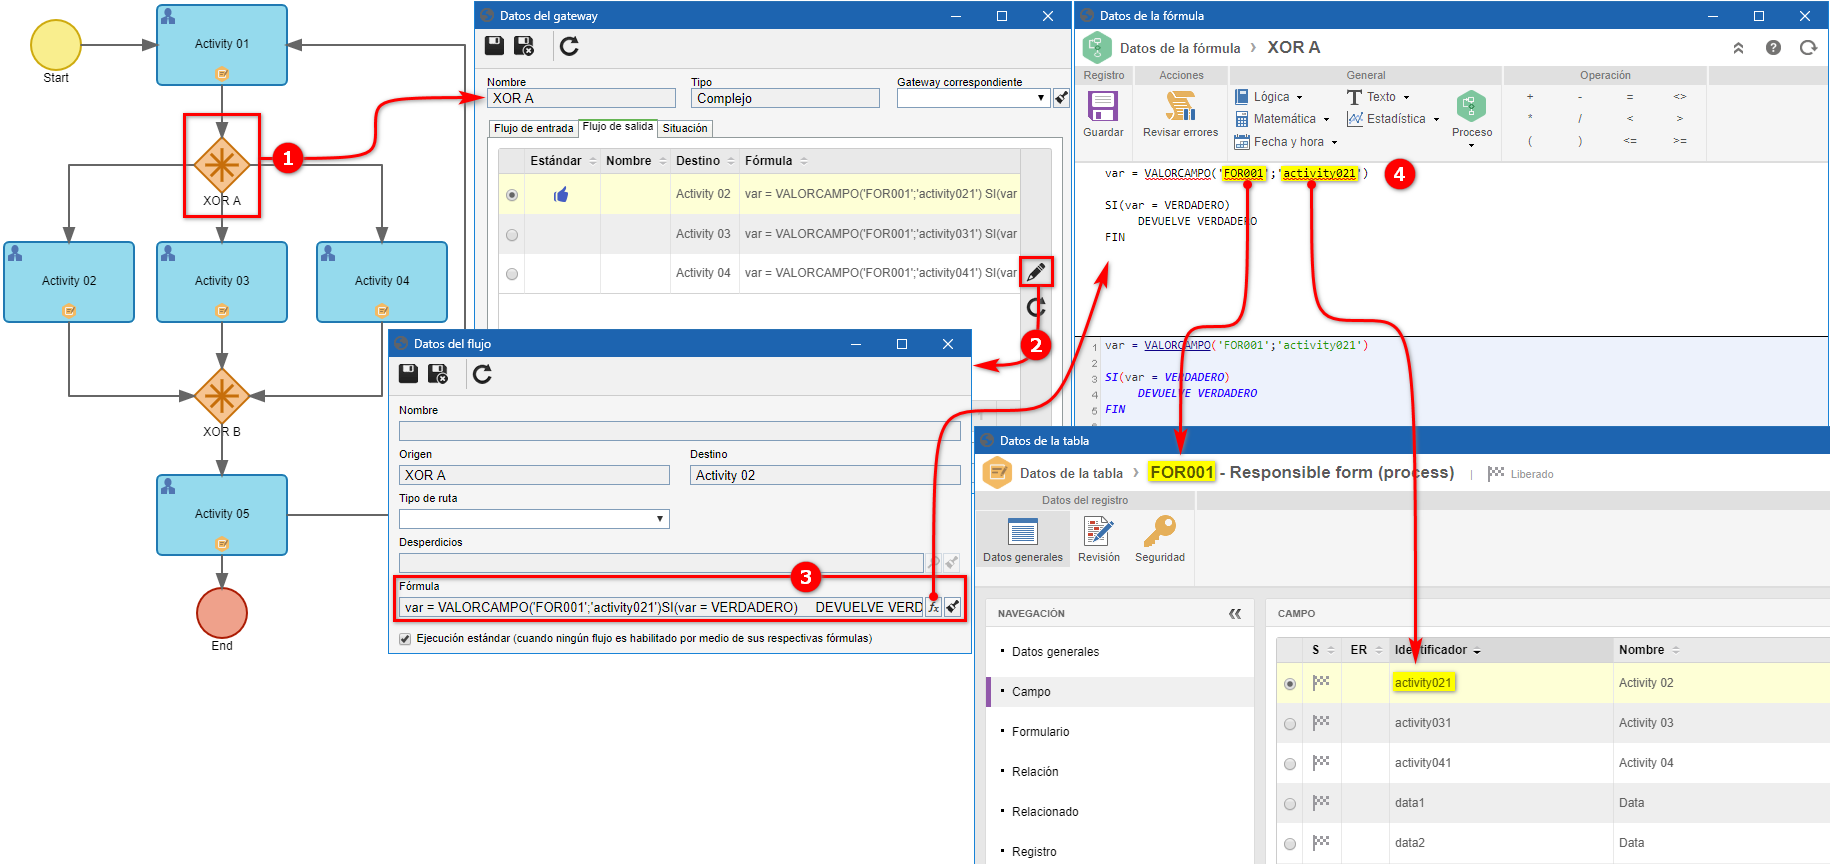Click the Nombre field in Datos del gateway
The image size is (1830, 864).
tap(581, 98)
